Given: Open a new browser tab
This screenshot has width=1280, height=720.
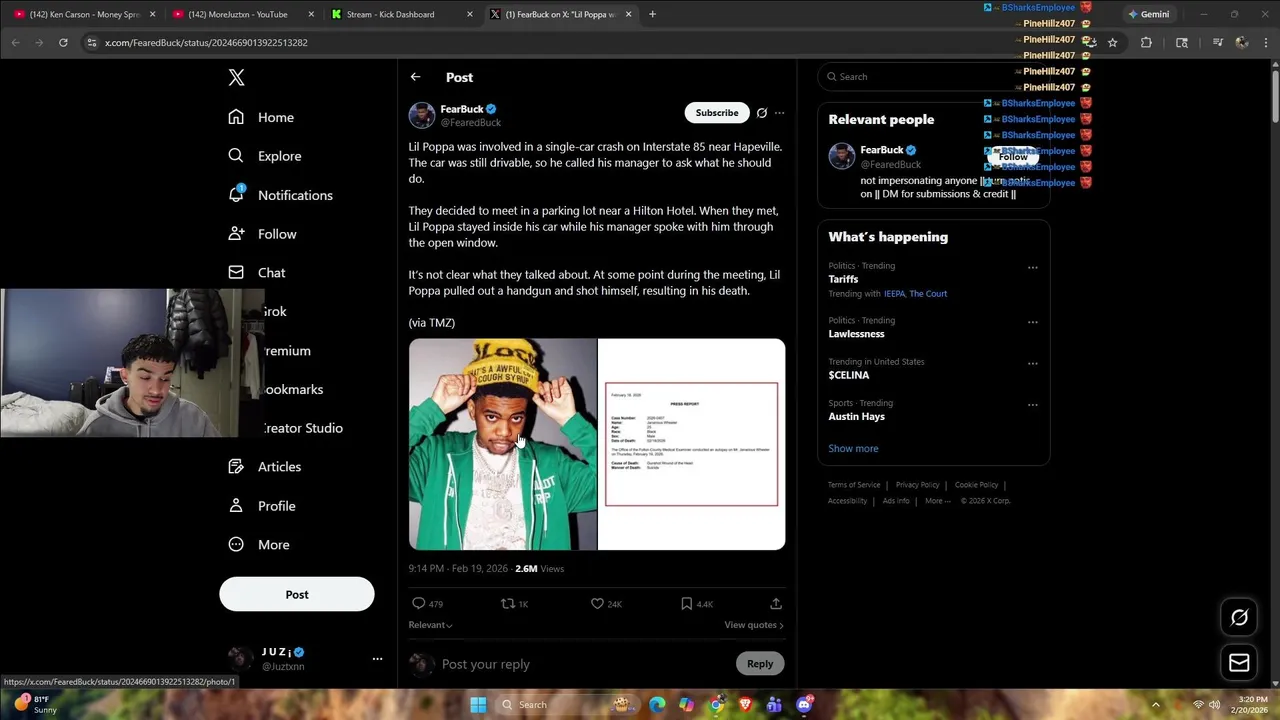Looking at the screenshot, I should click(652, 14).
